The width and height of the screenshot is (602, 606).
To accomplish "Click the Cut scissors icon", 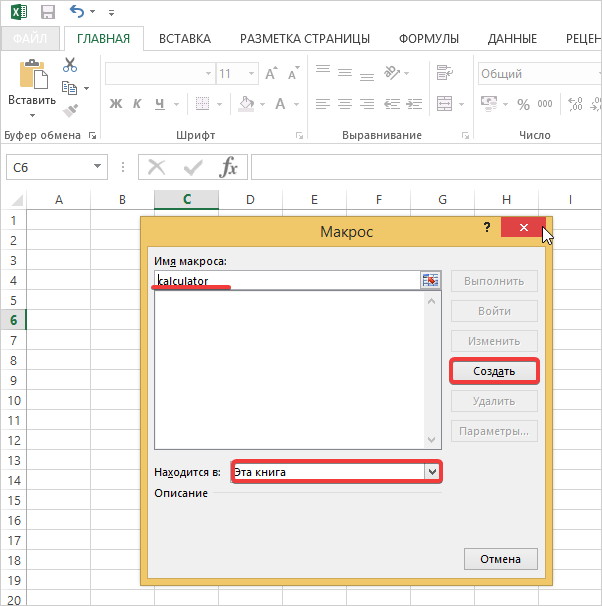I will tap(70, 65).
